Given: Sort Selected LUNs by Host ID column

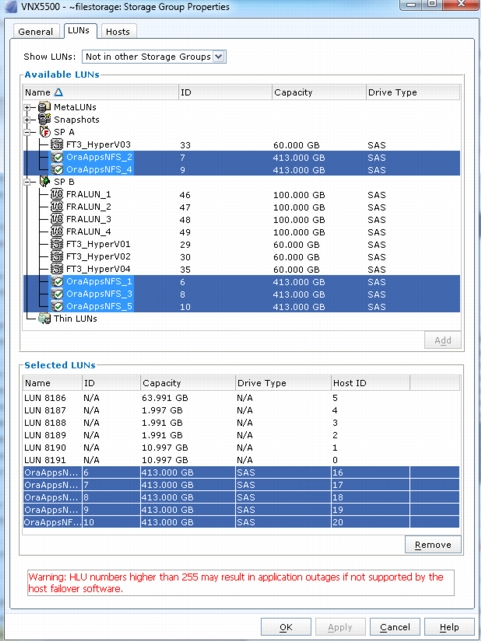Looking at the screenshot, I should click(x=370, y=383).
